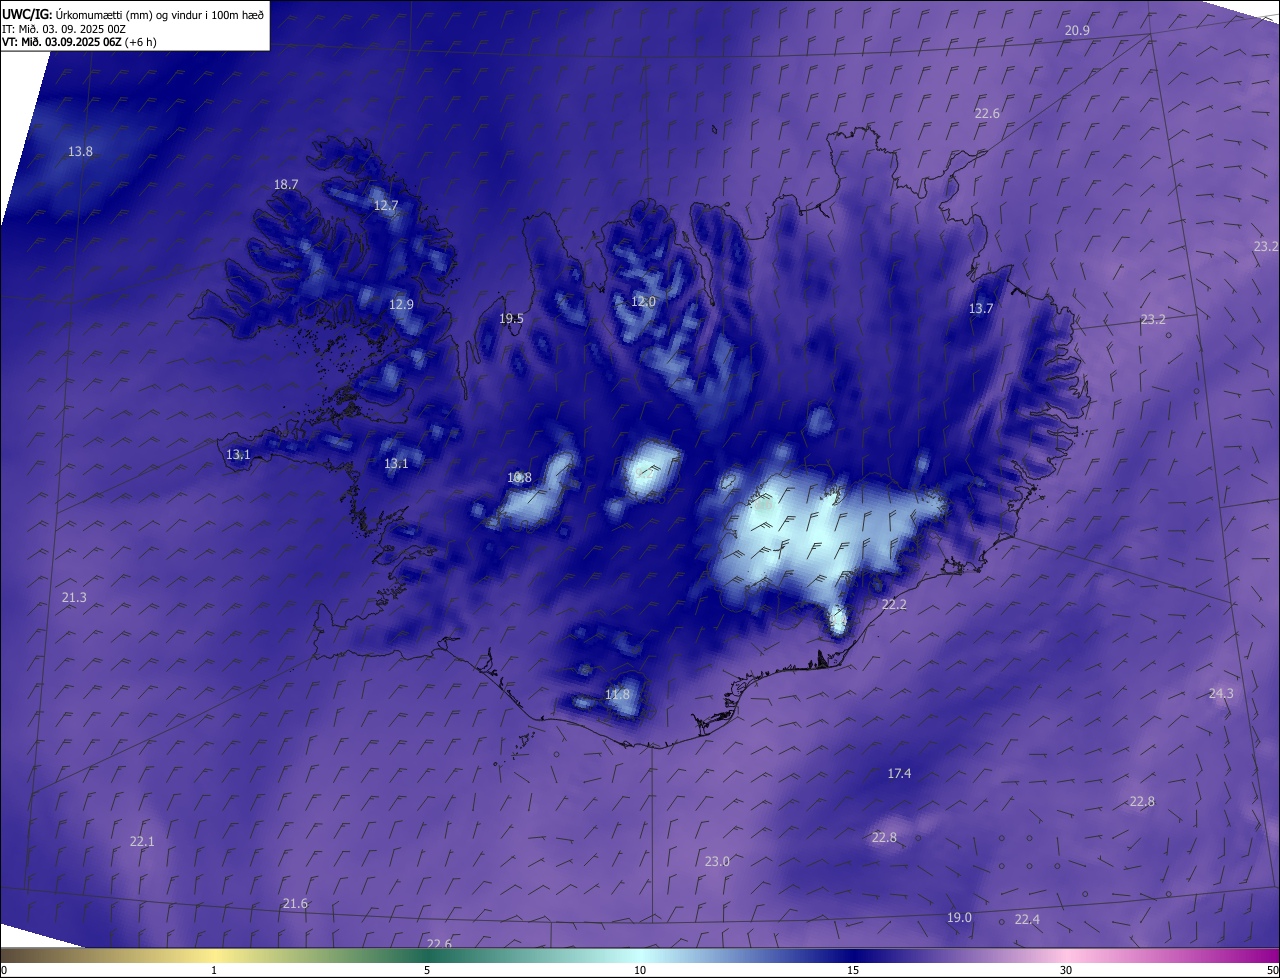This screenshot has width=1280, height=978.
Task: Click the colour scale tick label 50
Action: pyautogui.click(x=1272, y=971)
